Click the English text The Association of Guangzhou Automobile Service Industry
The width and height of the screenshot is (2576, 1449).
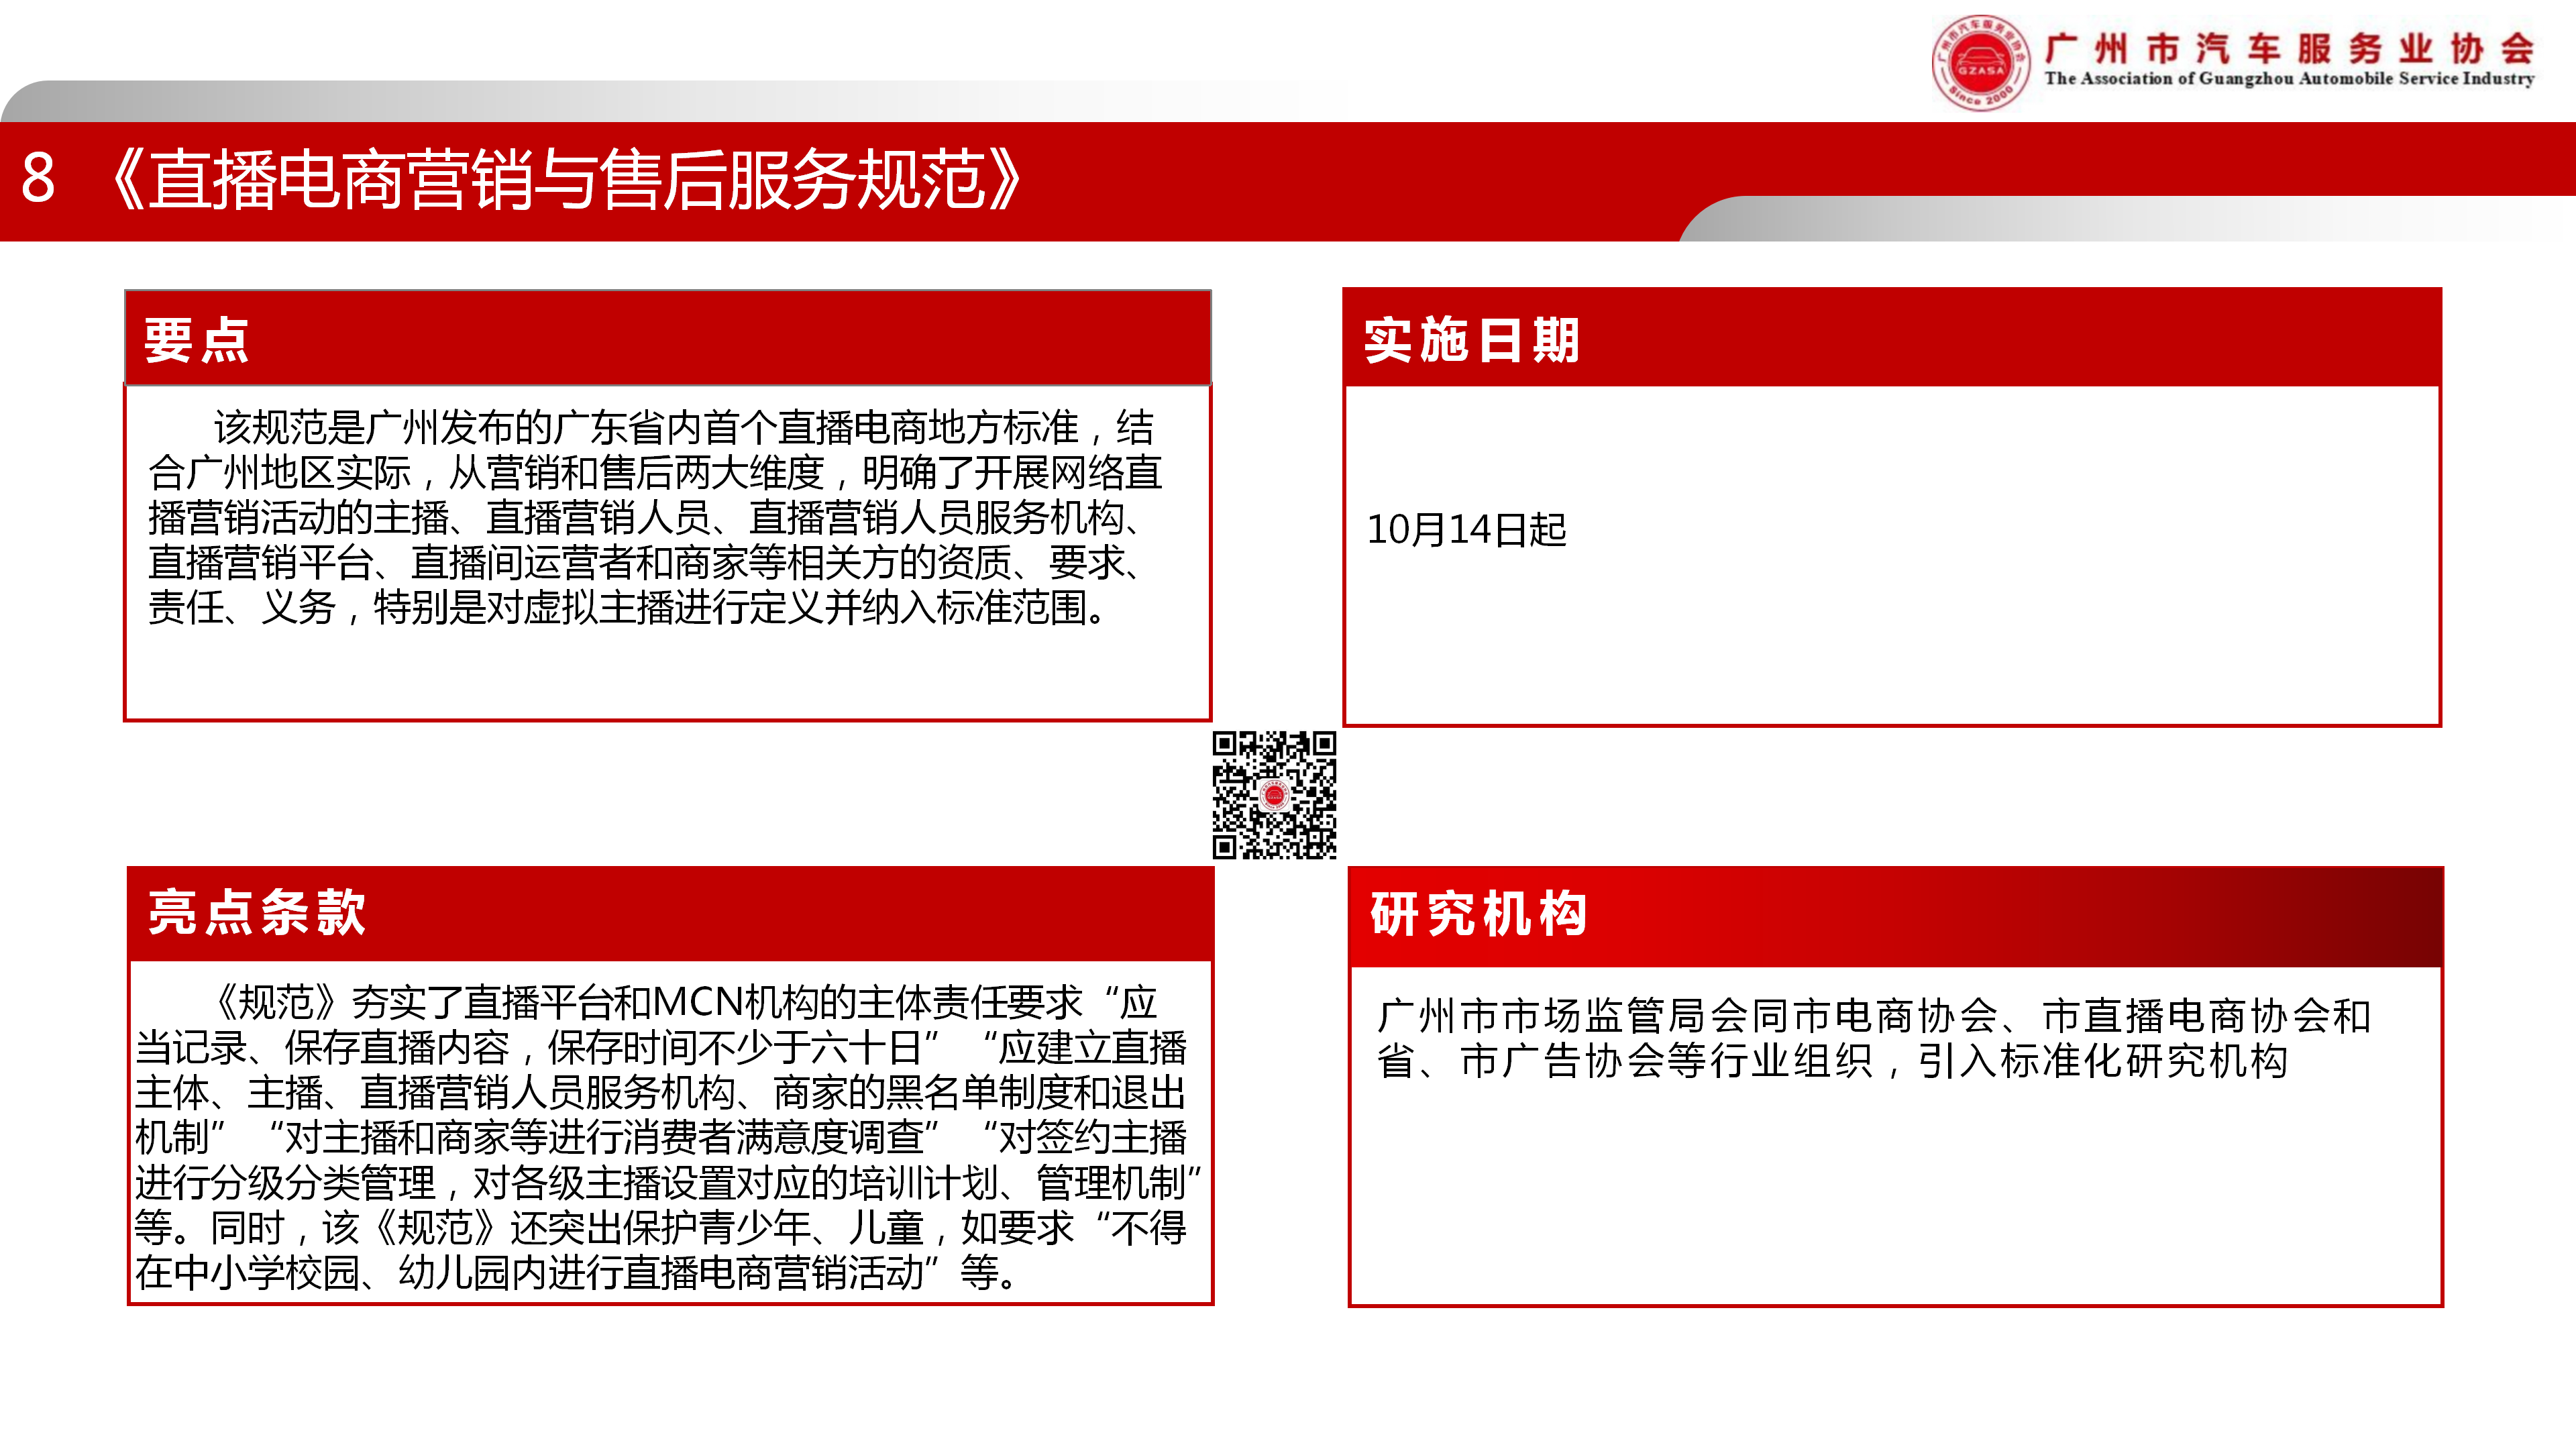click(2289, 79)
